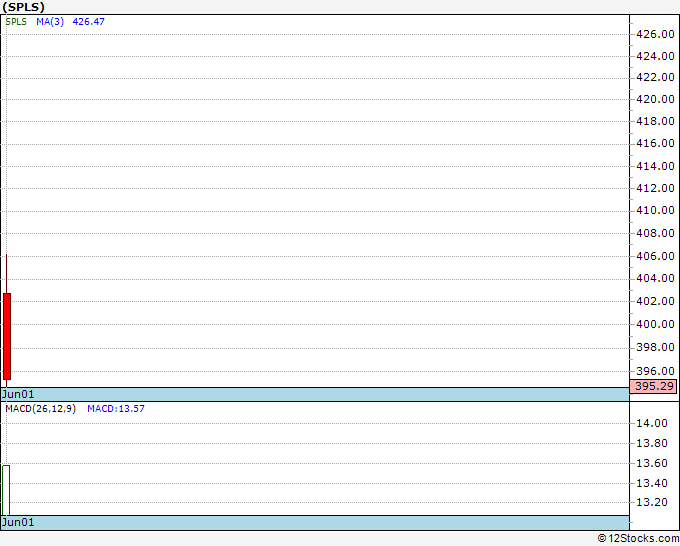Screen dimensions: 680x546
Task: Click the (SPLS) chart title
Action: click(x=24, y=7)
